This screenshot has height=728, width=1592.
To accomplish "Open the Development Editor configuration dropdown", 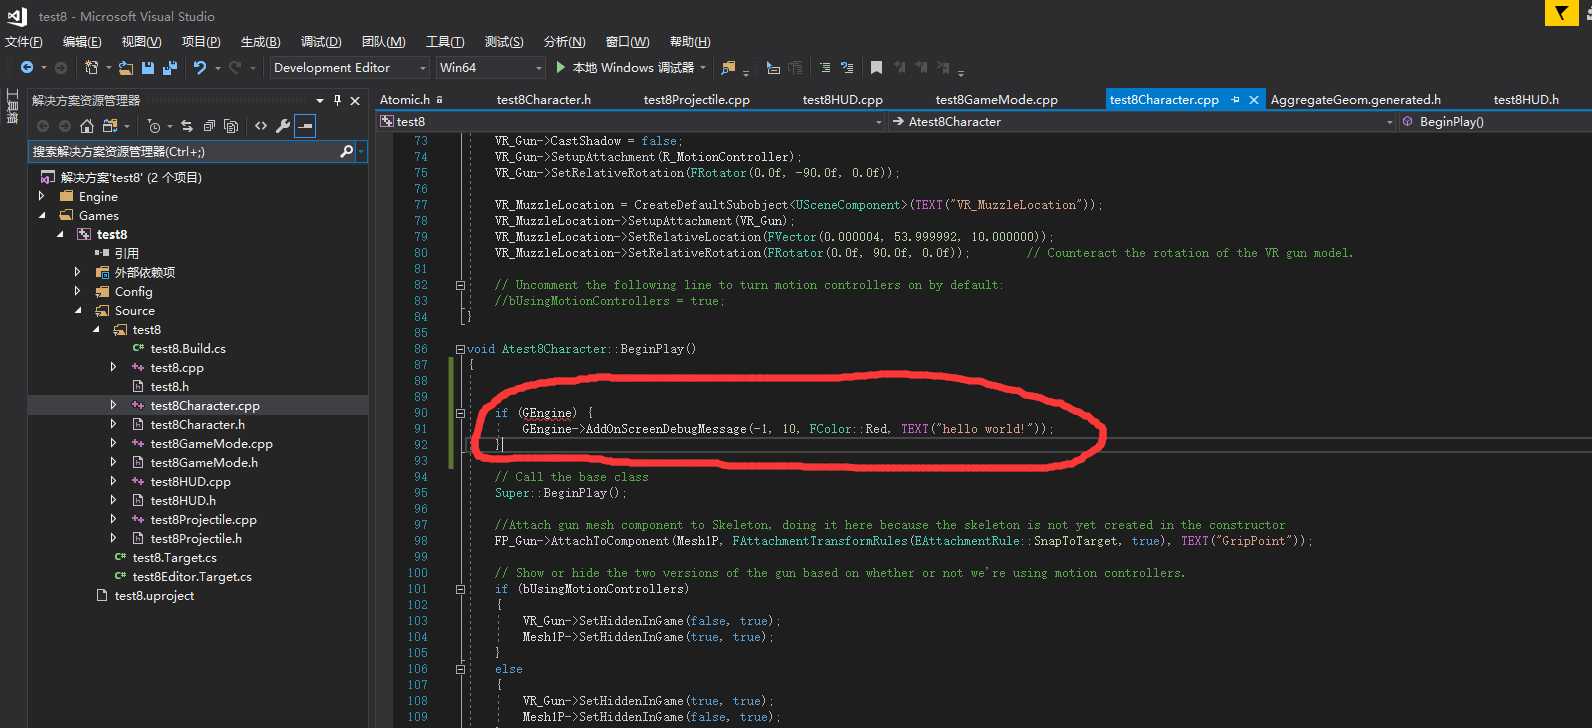I will coord(350,67).
